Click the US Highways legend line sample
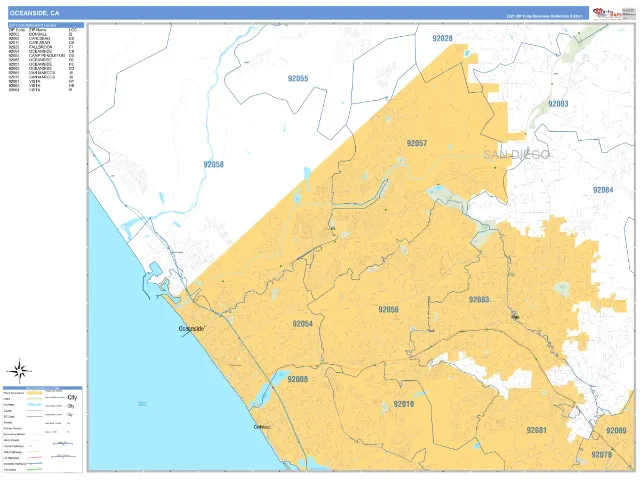Screen dimensions: 640x480 [x=35, y=458]
